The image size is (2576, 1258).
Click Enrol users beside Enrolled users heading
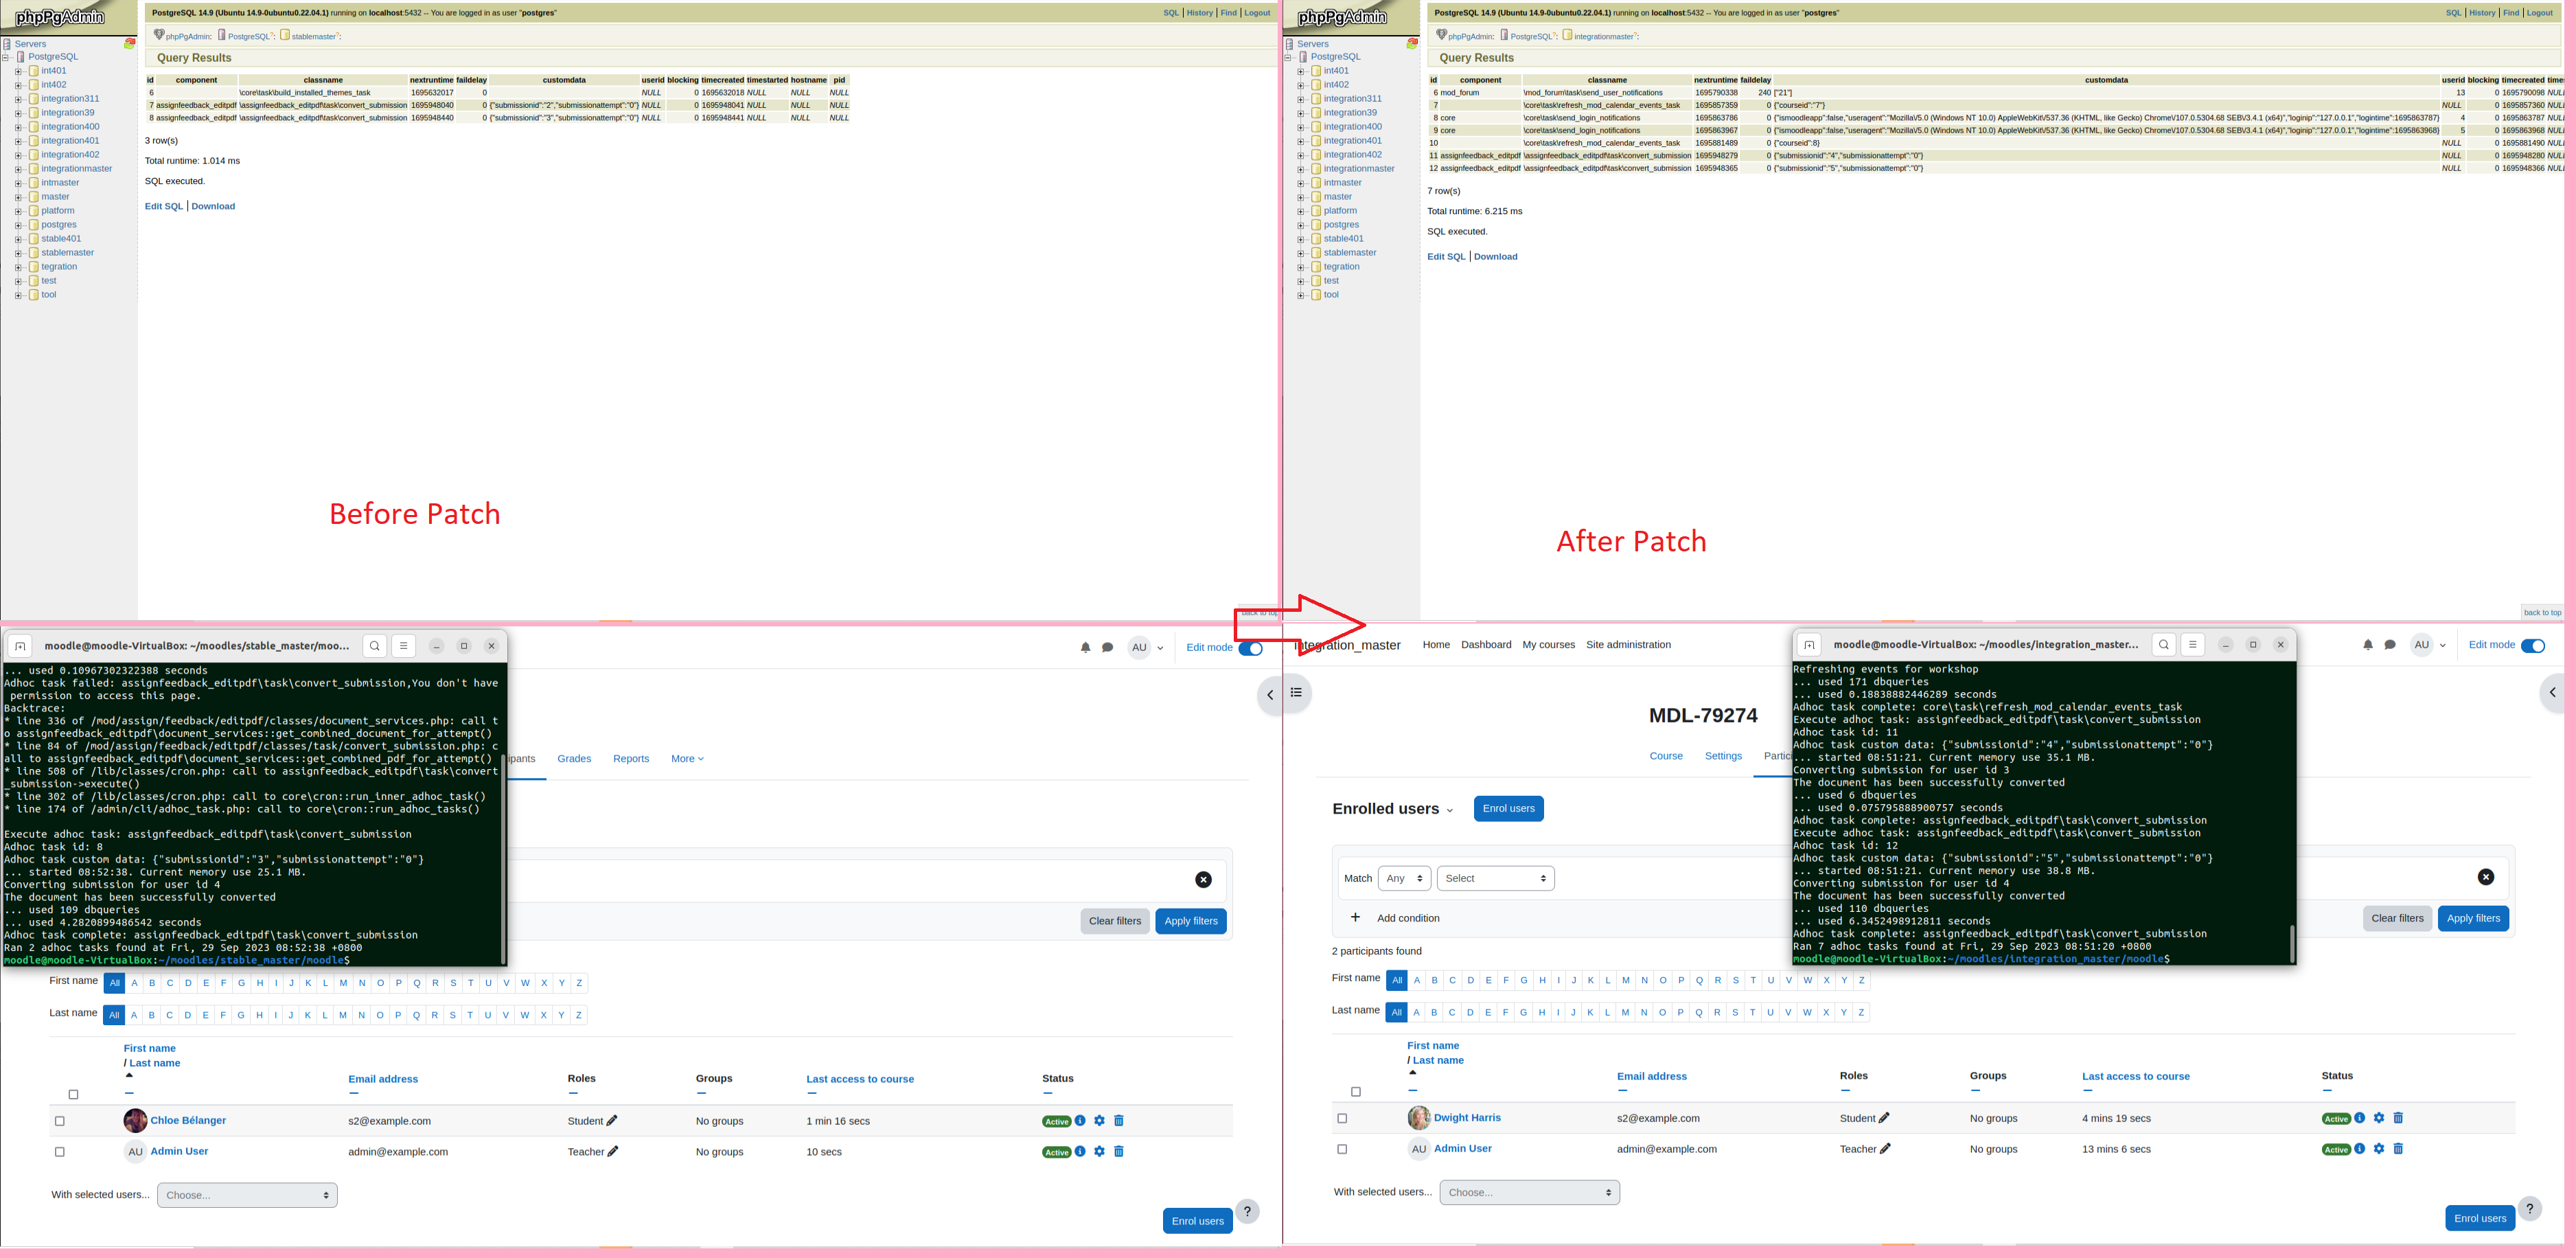1508,808
